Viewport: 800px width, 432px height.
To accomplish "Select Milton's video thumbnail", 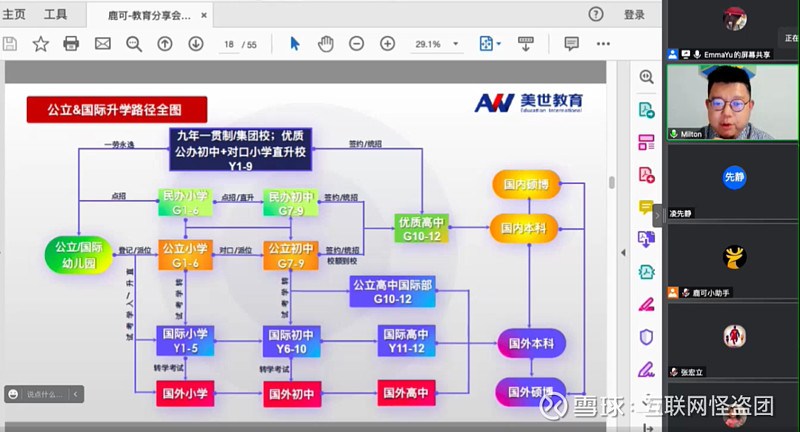I will (x=732, y=102).
